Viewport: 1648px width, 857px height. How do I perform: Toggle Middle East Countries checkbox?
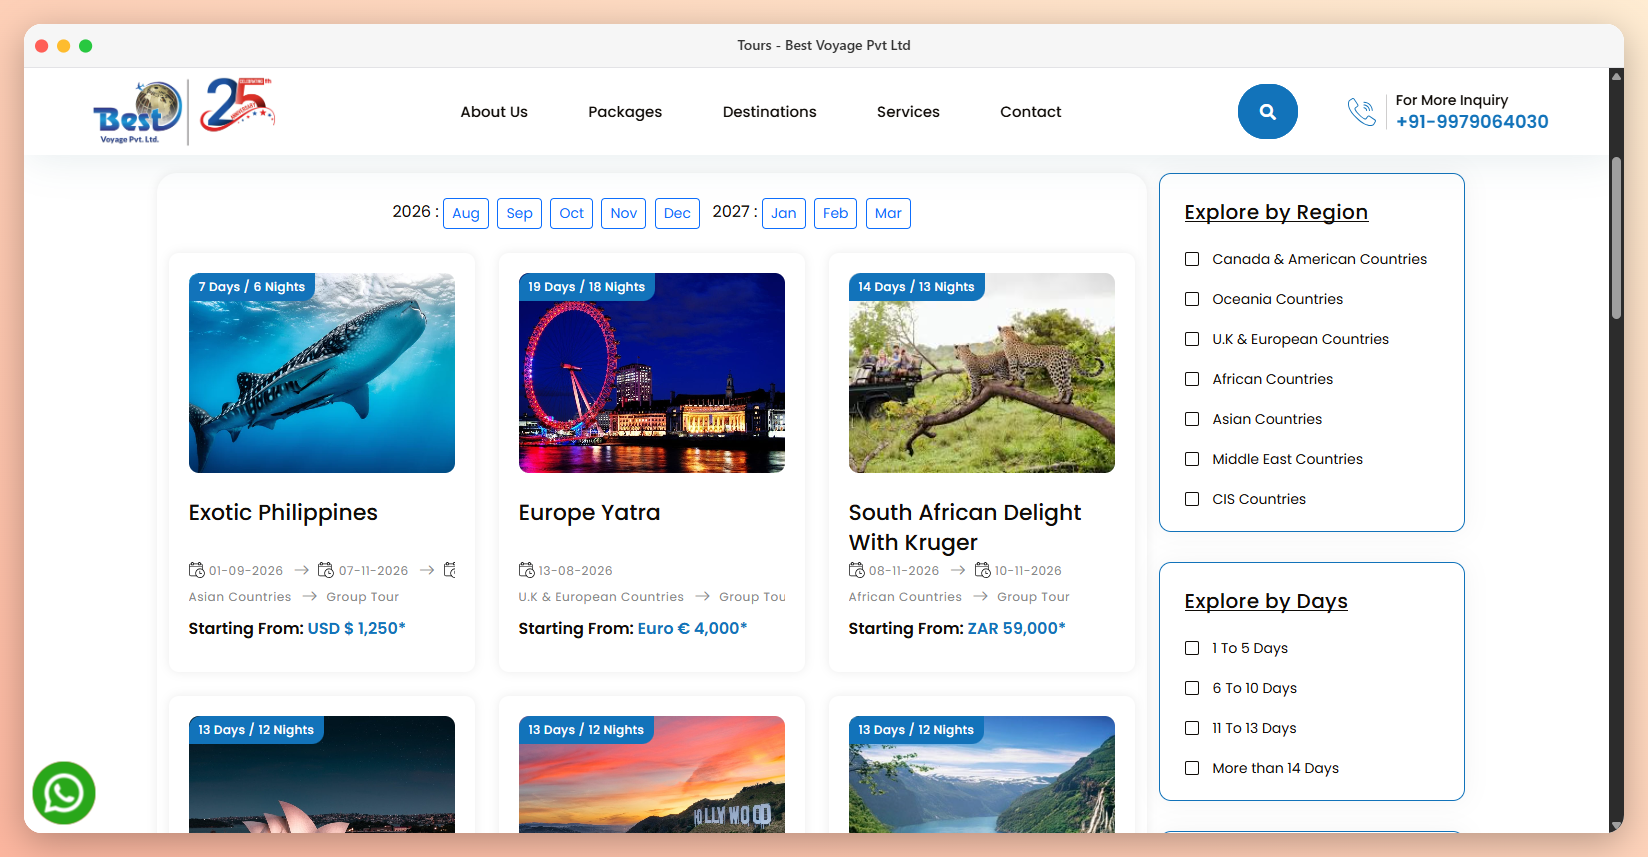pyautogui.click(x=1192, y=459)
